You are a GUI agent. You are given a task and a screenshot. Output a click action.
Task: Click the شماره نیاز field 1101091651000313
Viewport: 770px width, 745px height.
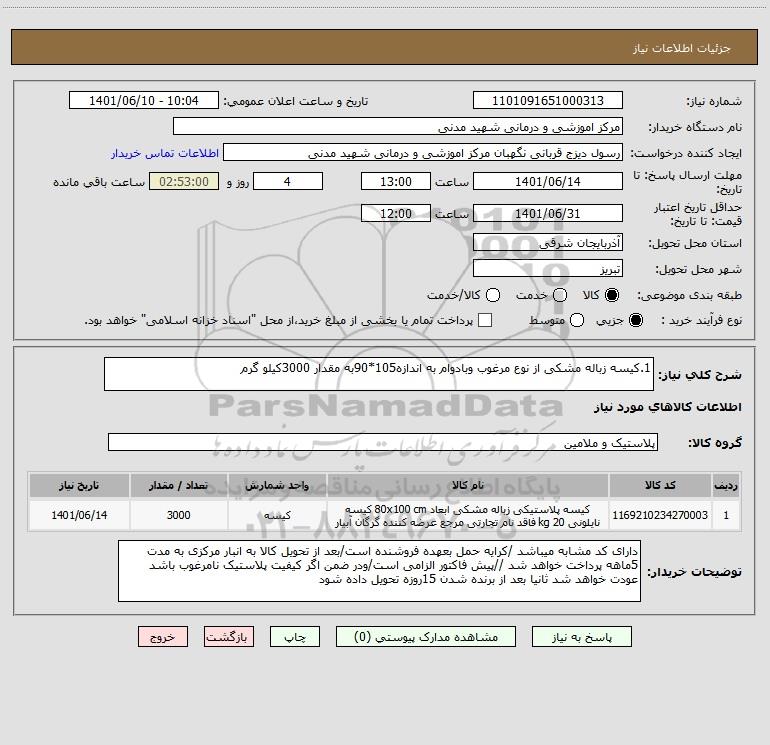tap(548, 101)
